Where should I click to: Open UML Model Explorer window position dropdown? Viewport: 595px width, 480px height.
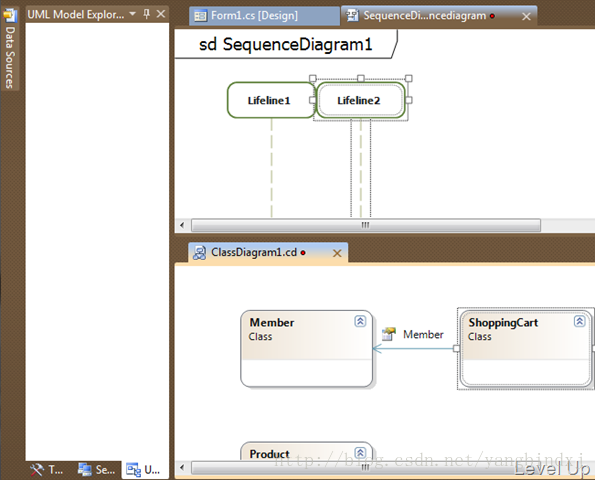click(x=132, y=14)
